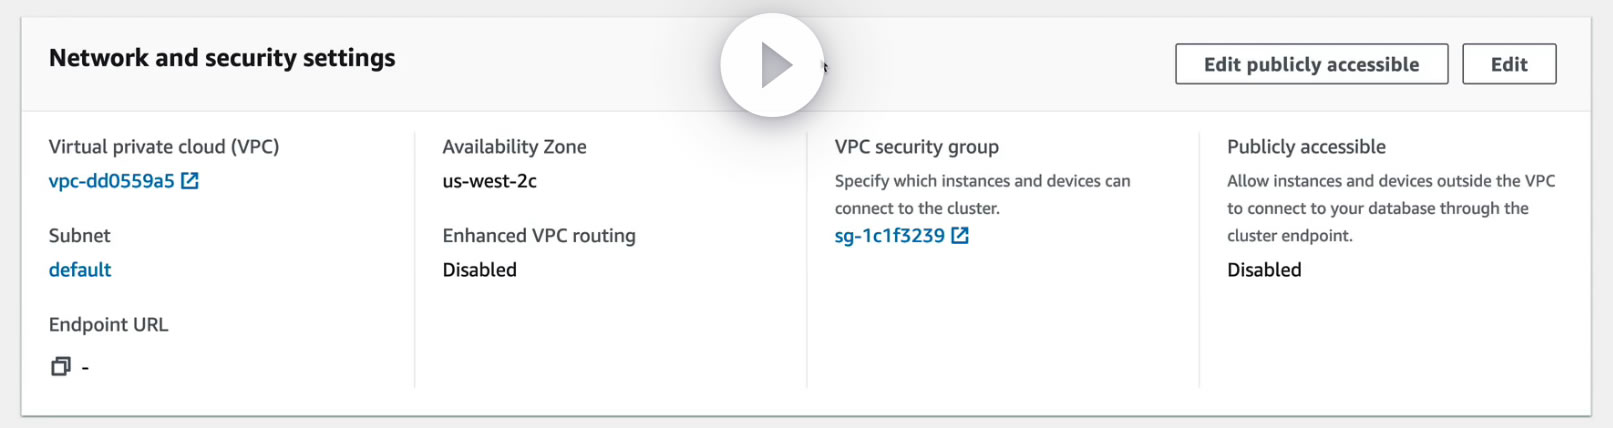Image resolution: width=1613 pixels, height=428 pixels.
Task: Open the external link icon beside vpc-dd0559a5
Action: (189, 181)
